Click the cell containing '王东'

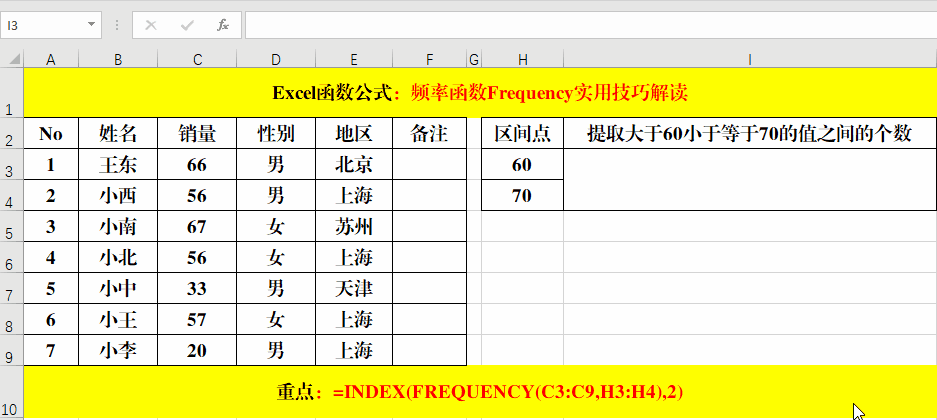click(118, 164)
